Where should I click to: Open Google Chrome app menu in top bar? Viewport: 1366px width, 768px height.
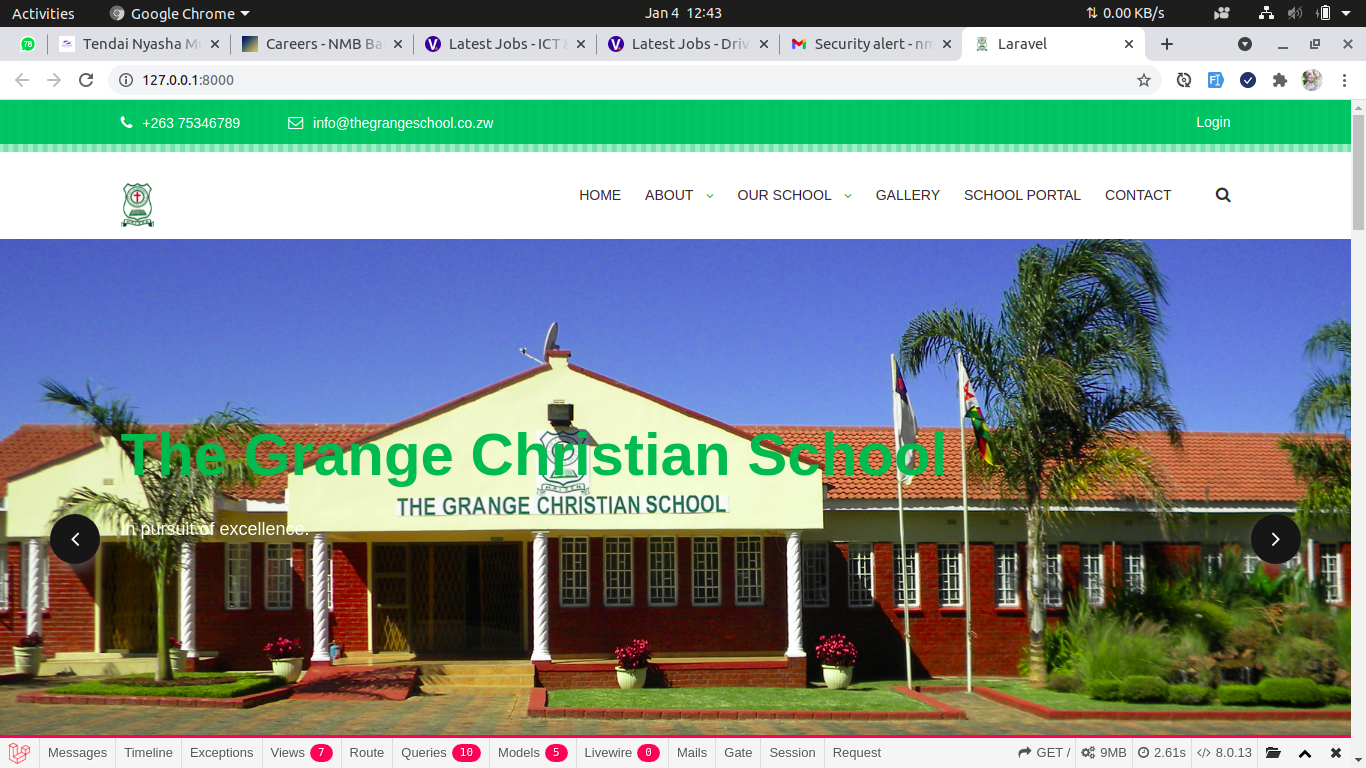click(x=180, y=13)
